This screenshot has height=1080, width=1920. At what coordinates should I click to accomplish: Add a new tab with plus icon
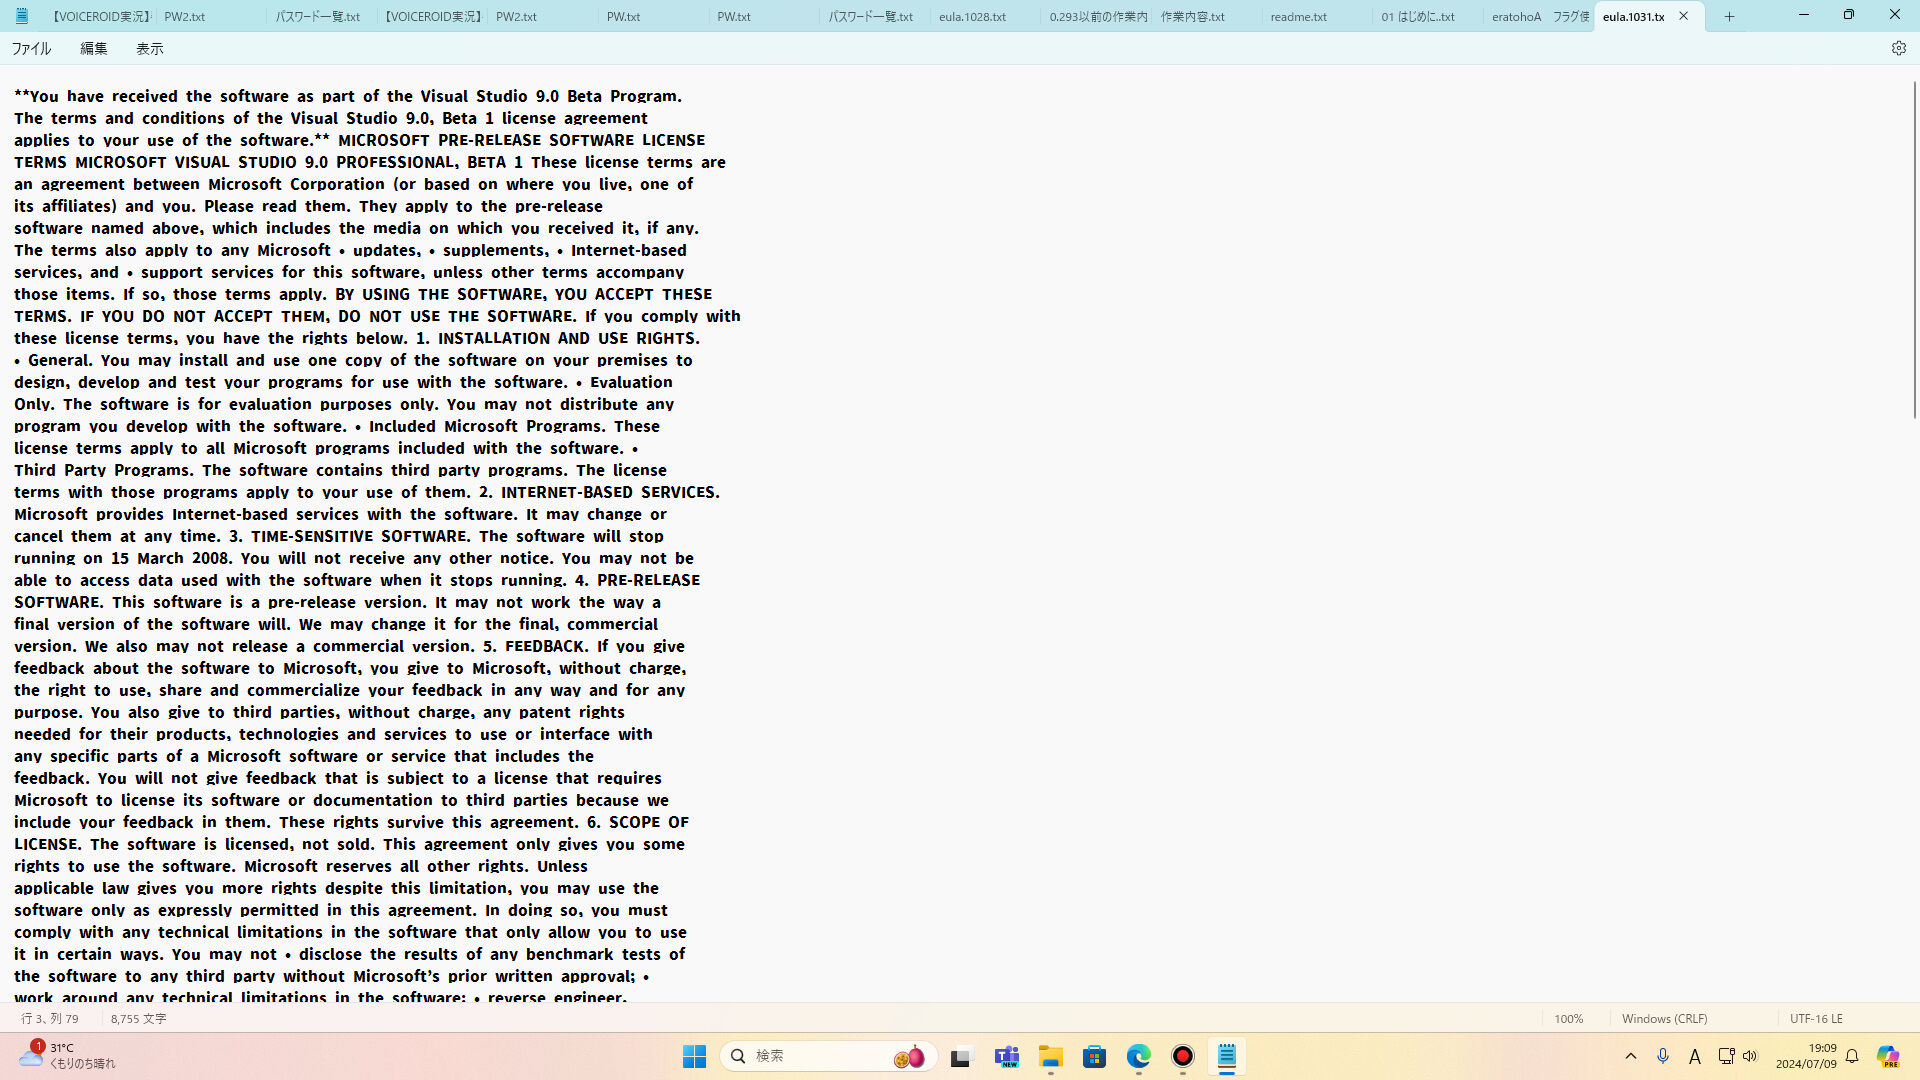(1729, 16)
